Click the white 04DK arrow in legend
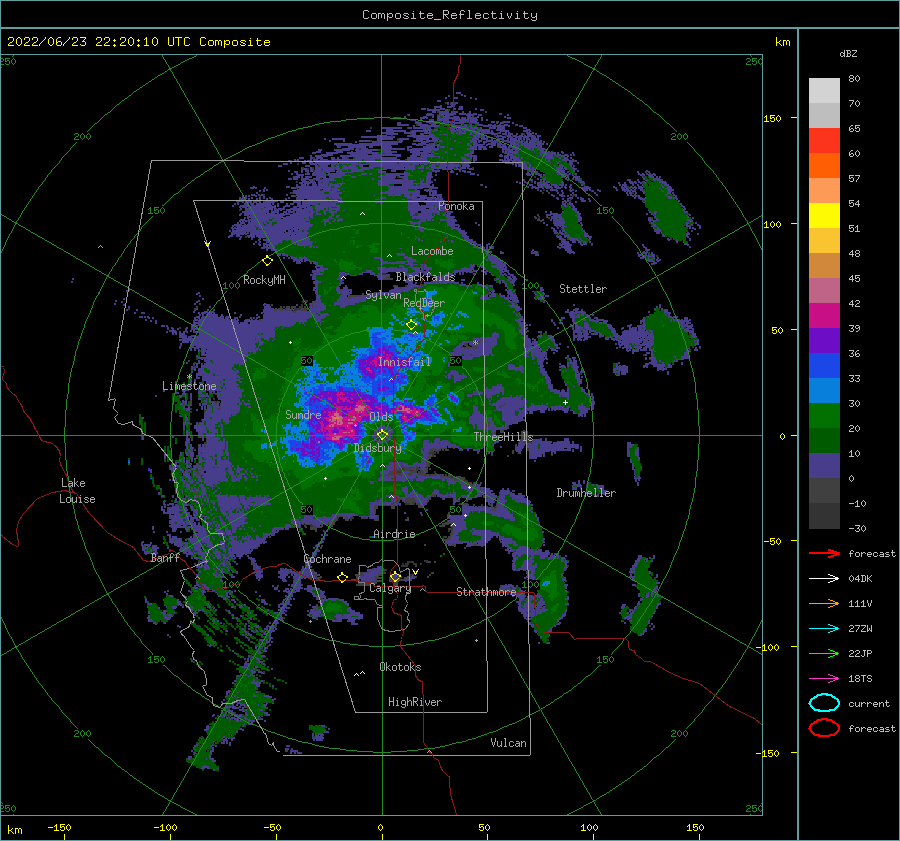 pos(824,578)
